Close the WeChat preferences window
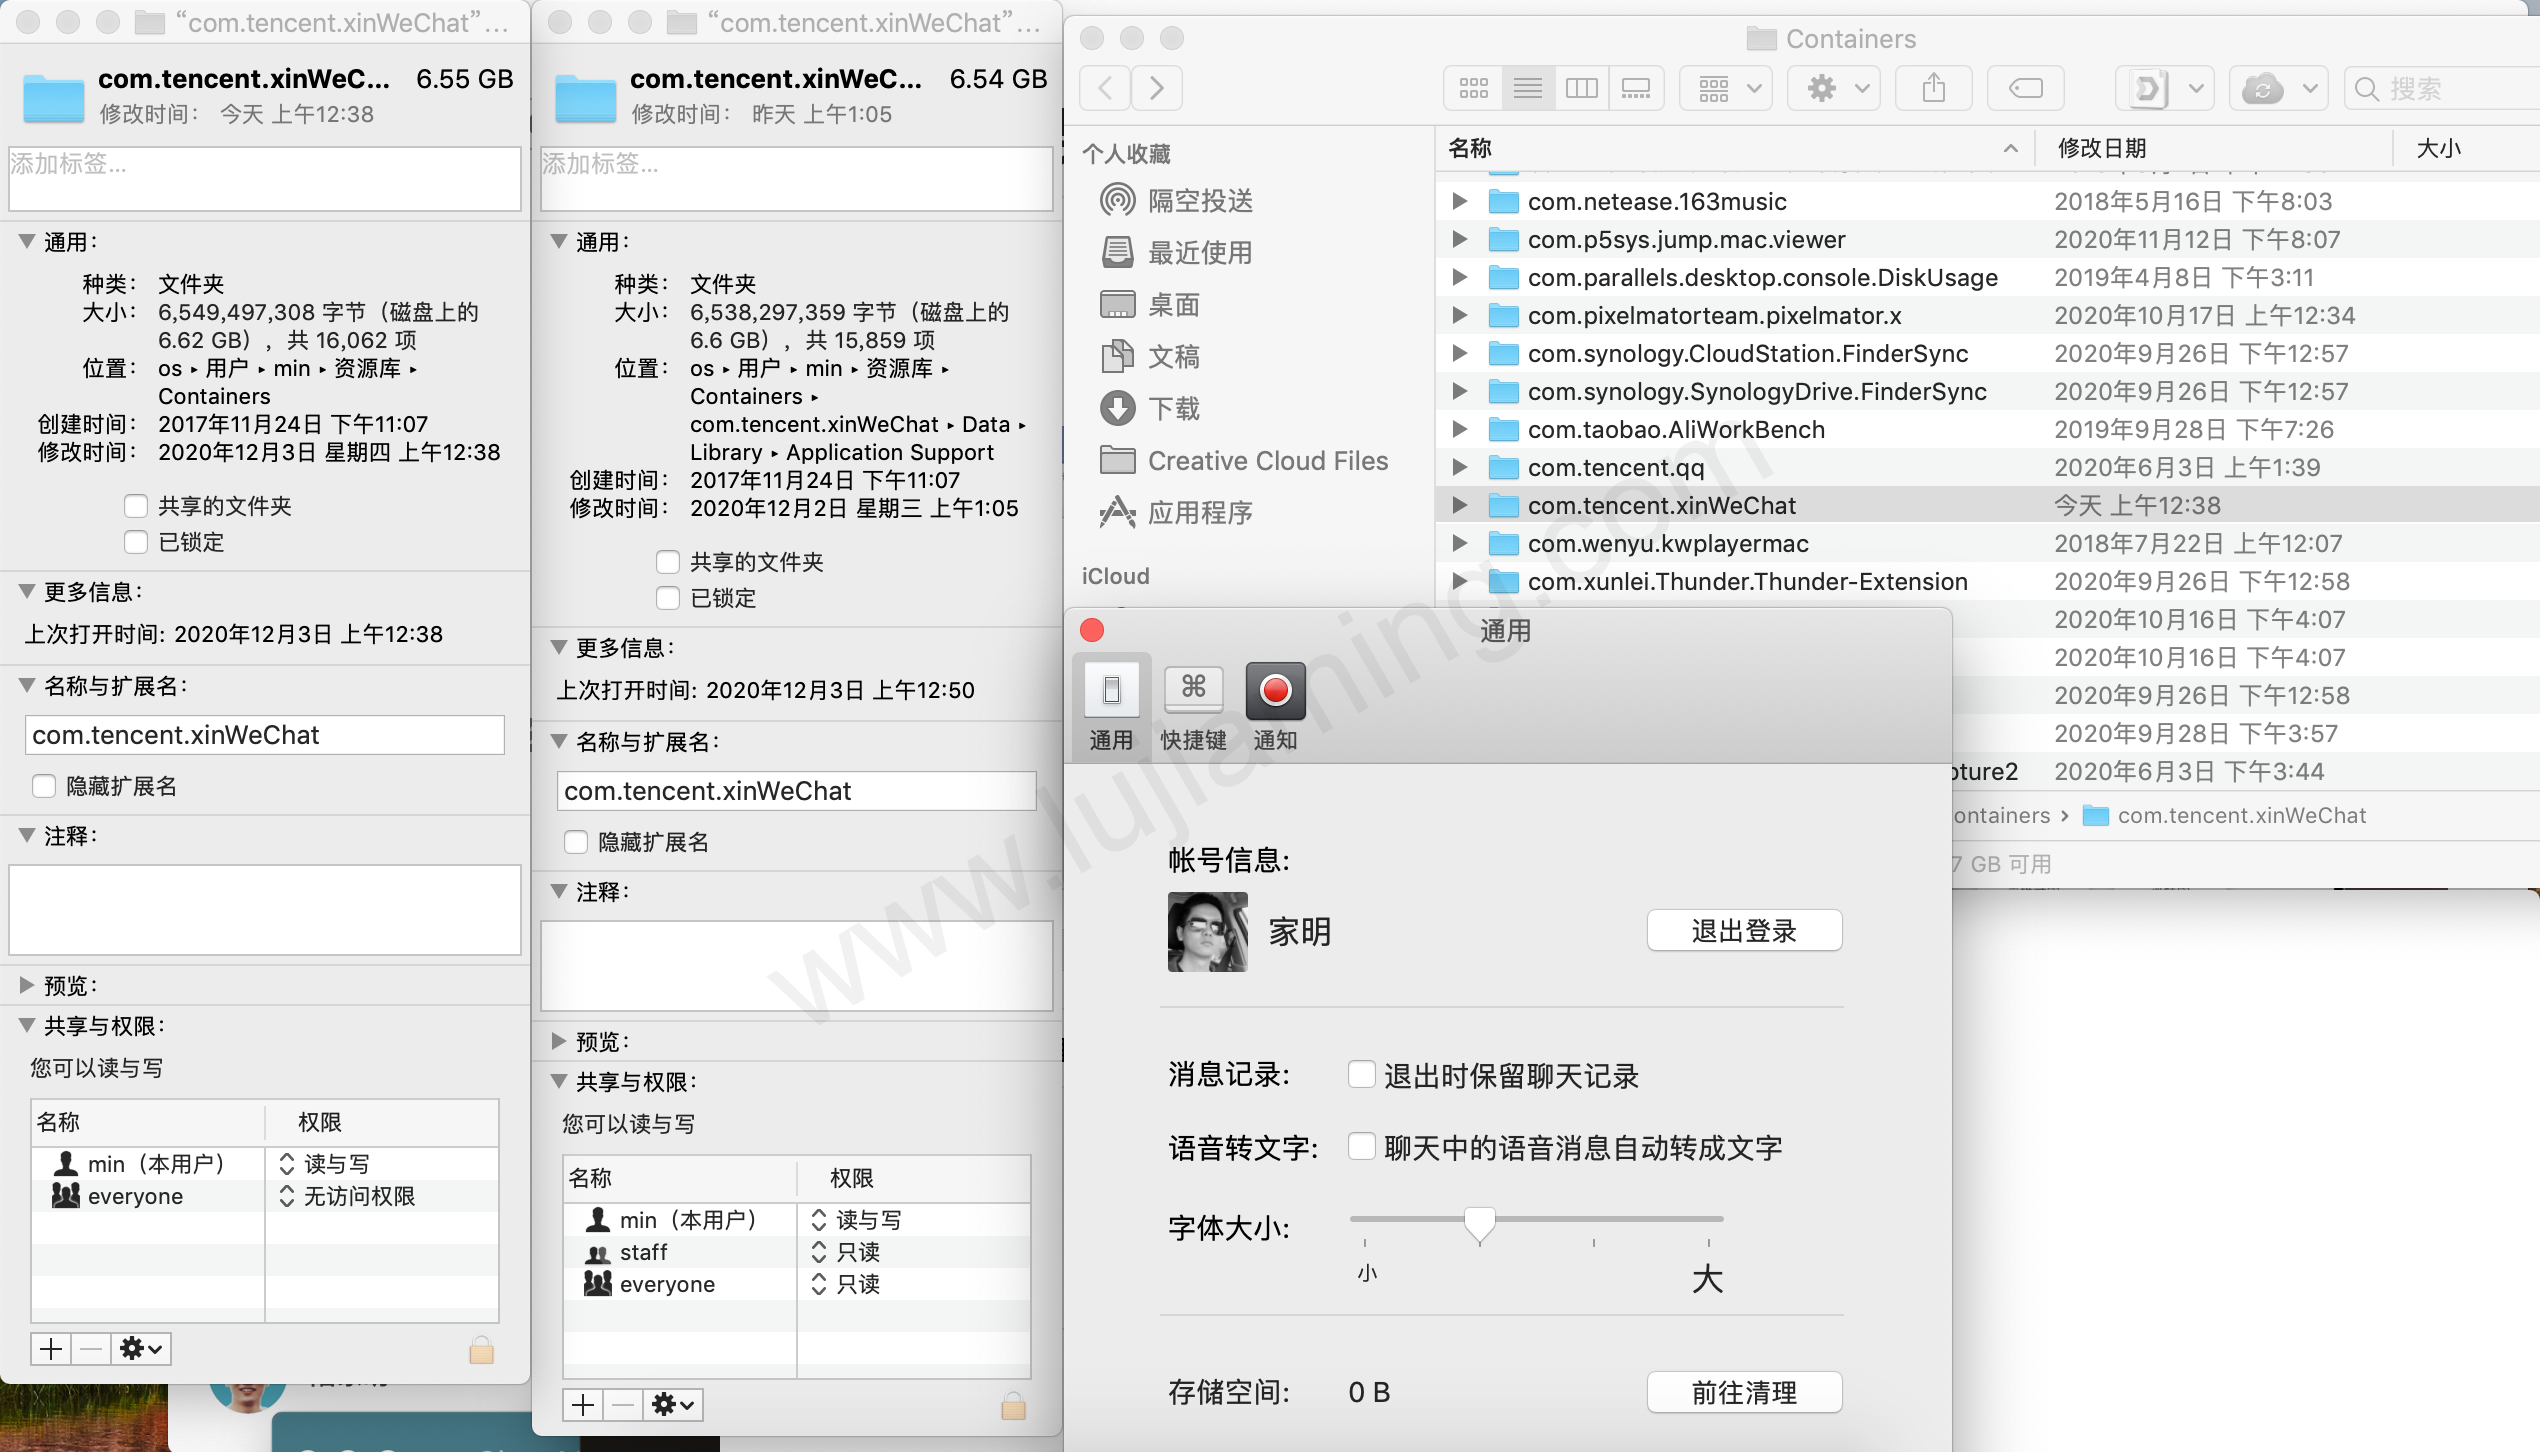The height and width of the screenshot is (1452, 2540). coord(1092,630)
